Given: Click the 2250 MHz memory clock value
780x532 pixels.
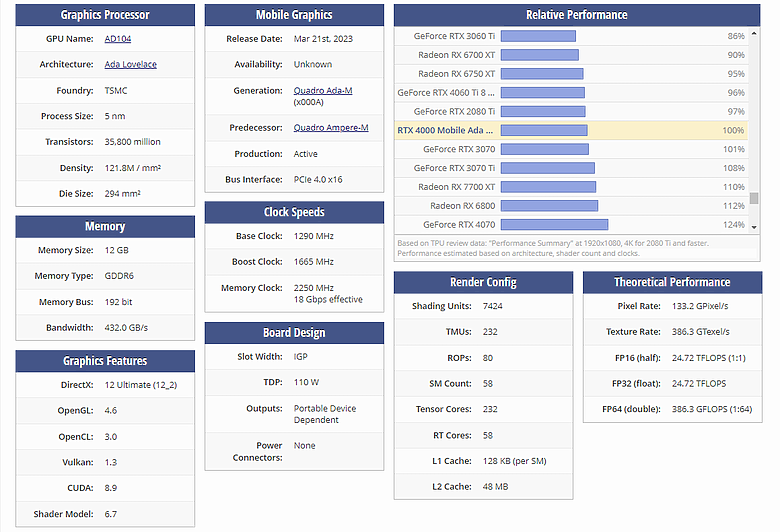Looking at the screenshot, I should click(x=313, y=288).
